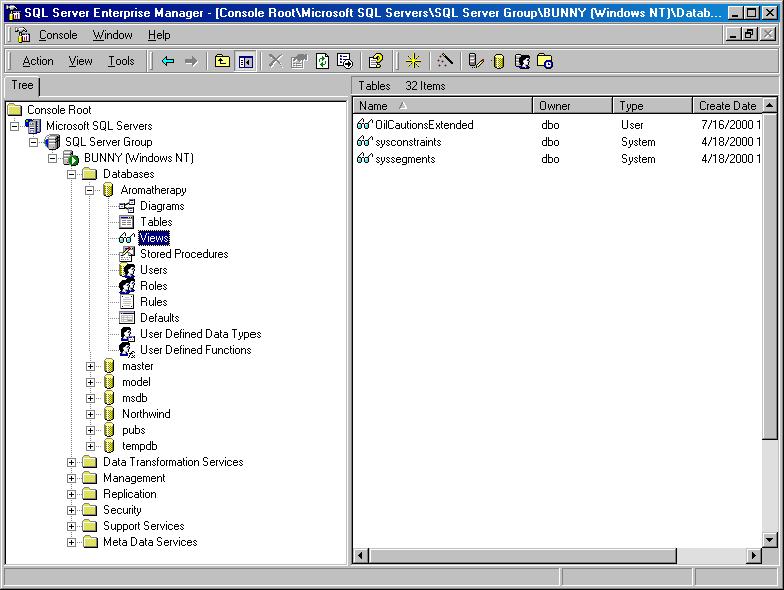Viewport: 784px width, 590px height.
Task: Collapse the Databases folder
Action: (x=72, y=174)
